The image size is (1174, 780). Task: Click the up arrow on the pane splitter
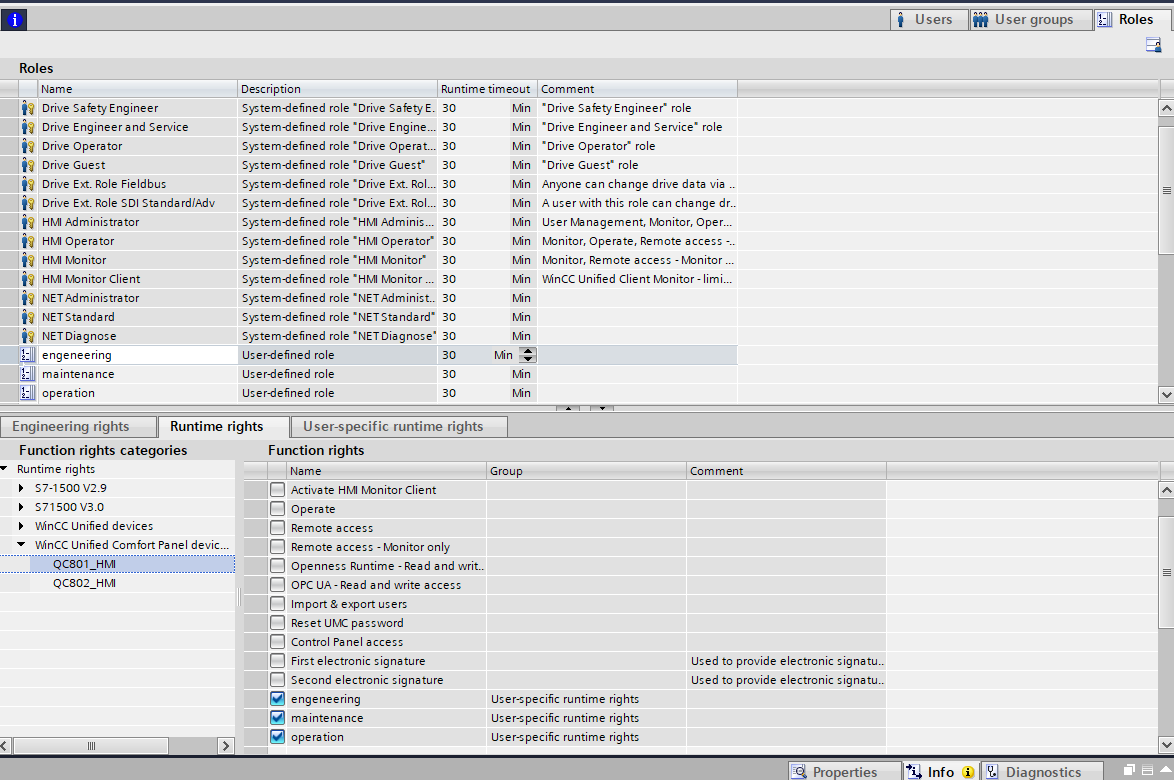click(568, 409)
